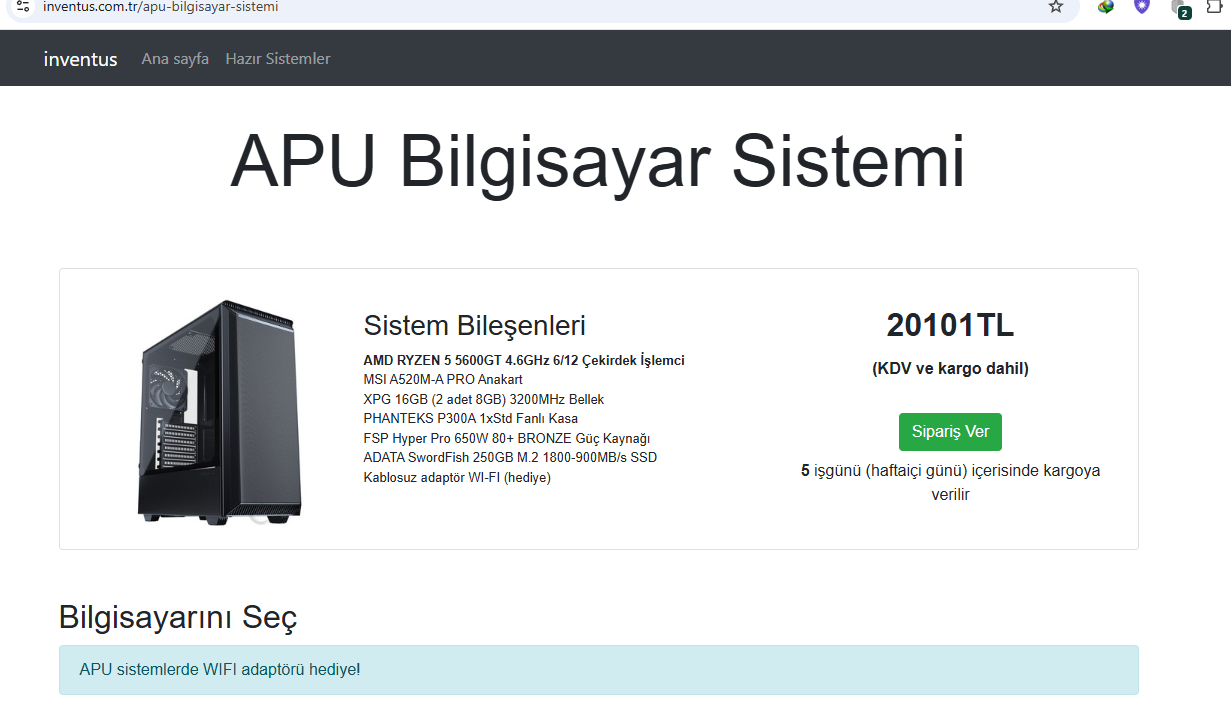Click the 20101TL price text
This screenshot has width=1231, height=712.
950,325
